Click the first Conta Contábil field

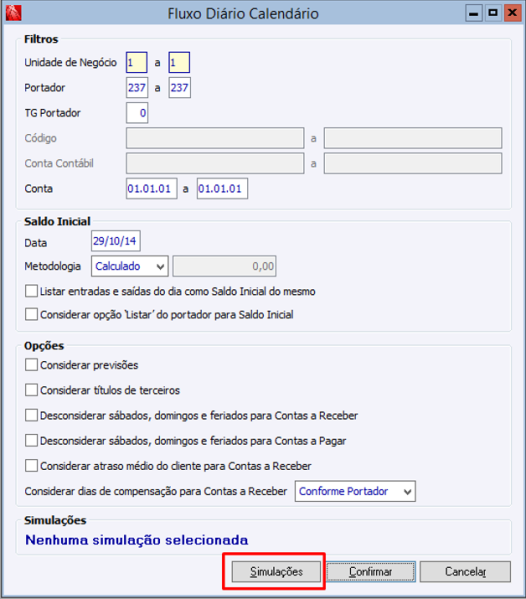(x=215, y=164)
